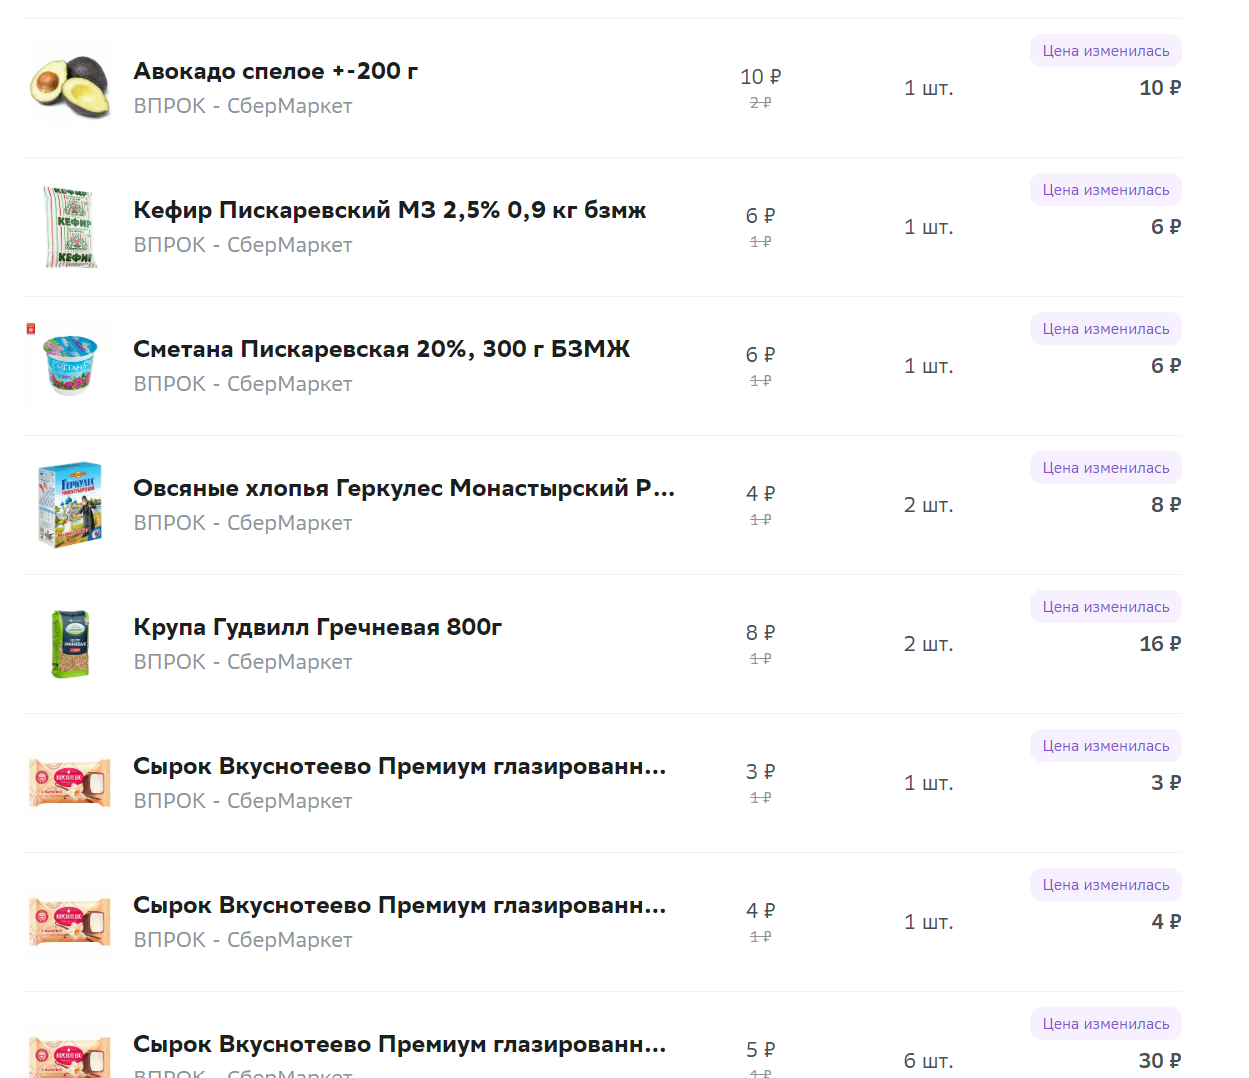This screenshot has height=1078, width=1249.
Task: Open the Сметана Пискаревская cup image
Action: click(71, 366)
